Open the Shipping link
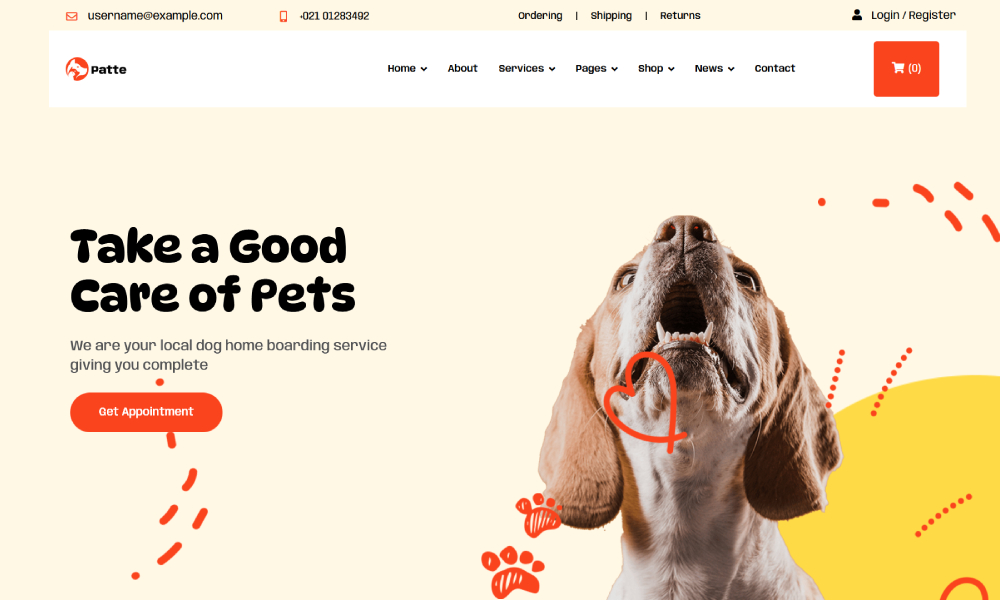1000x600 pixels. (x=611, y=15)
